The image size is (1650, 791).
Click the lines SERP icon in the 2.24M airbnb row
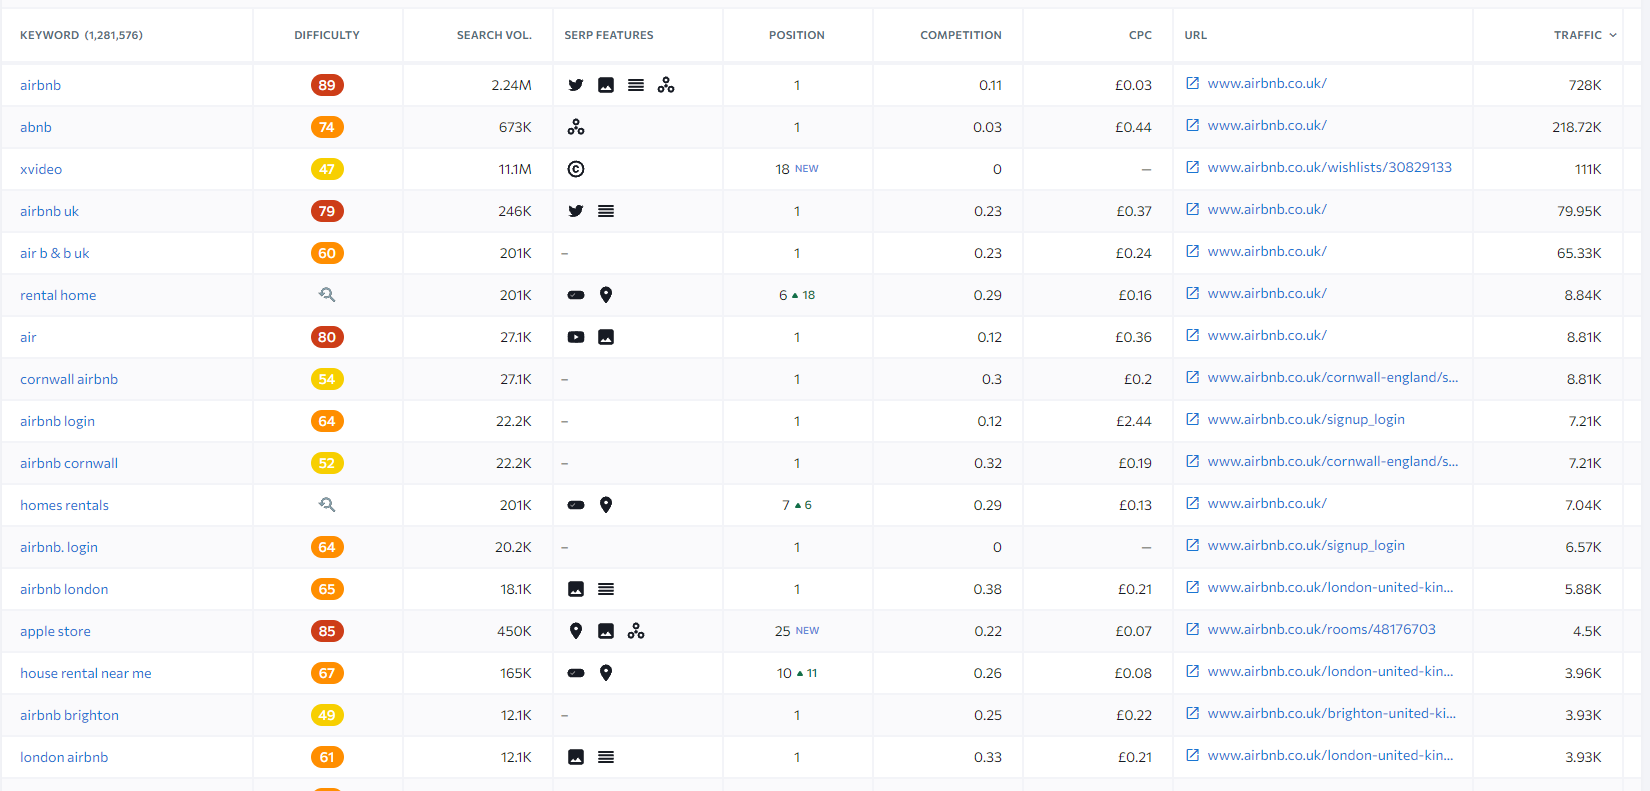[636, 85]
